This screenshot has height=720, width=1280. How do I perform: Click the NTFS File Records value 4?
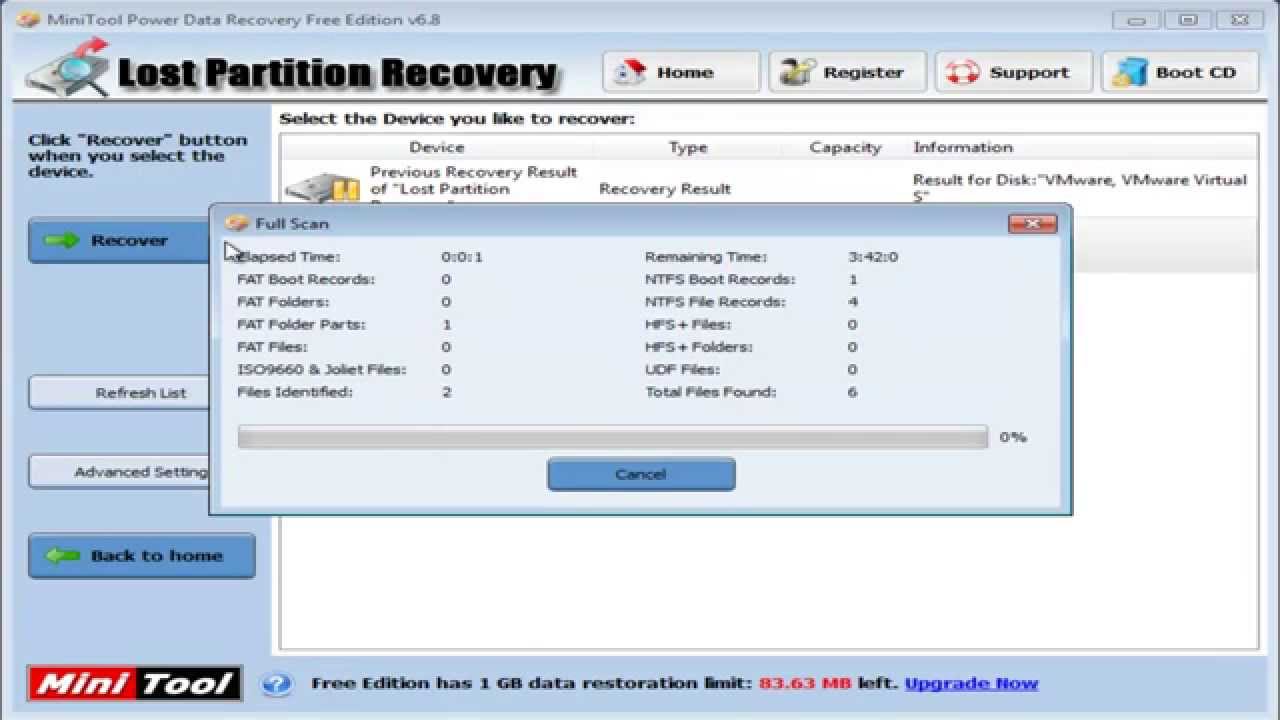coord(853,302)
